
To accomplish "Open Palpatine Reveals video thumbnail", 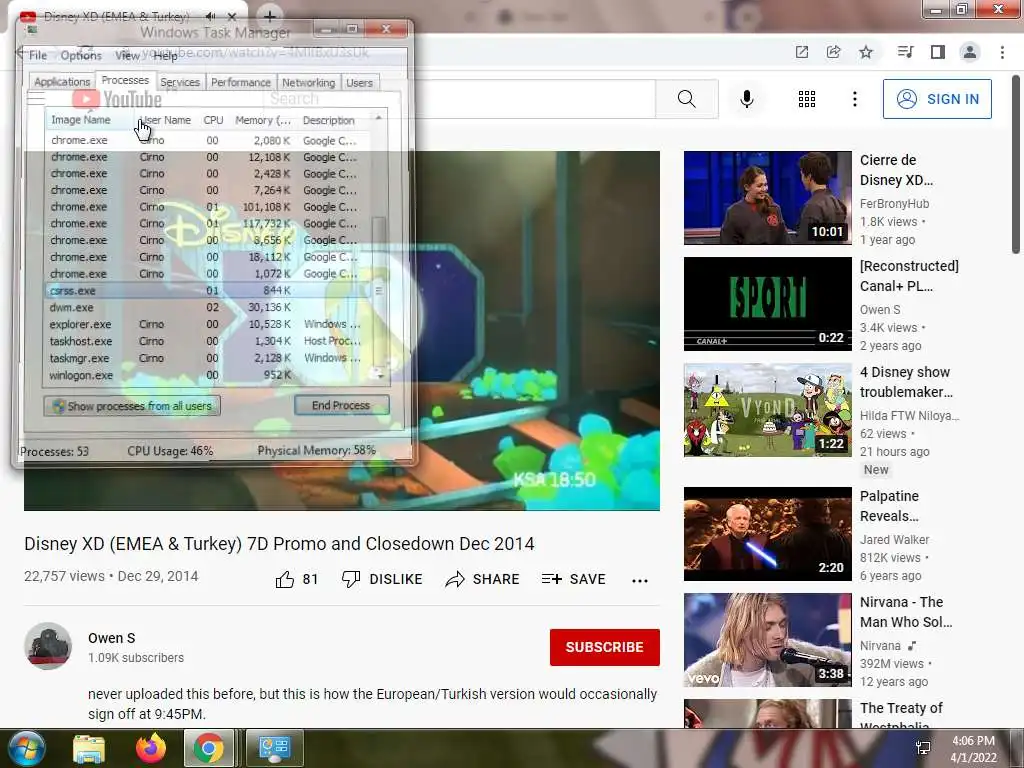I will [x=768, y=534].
